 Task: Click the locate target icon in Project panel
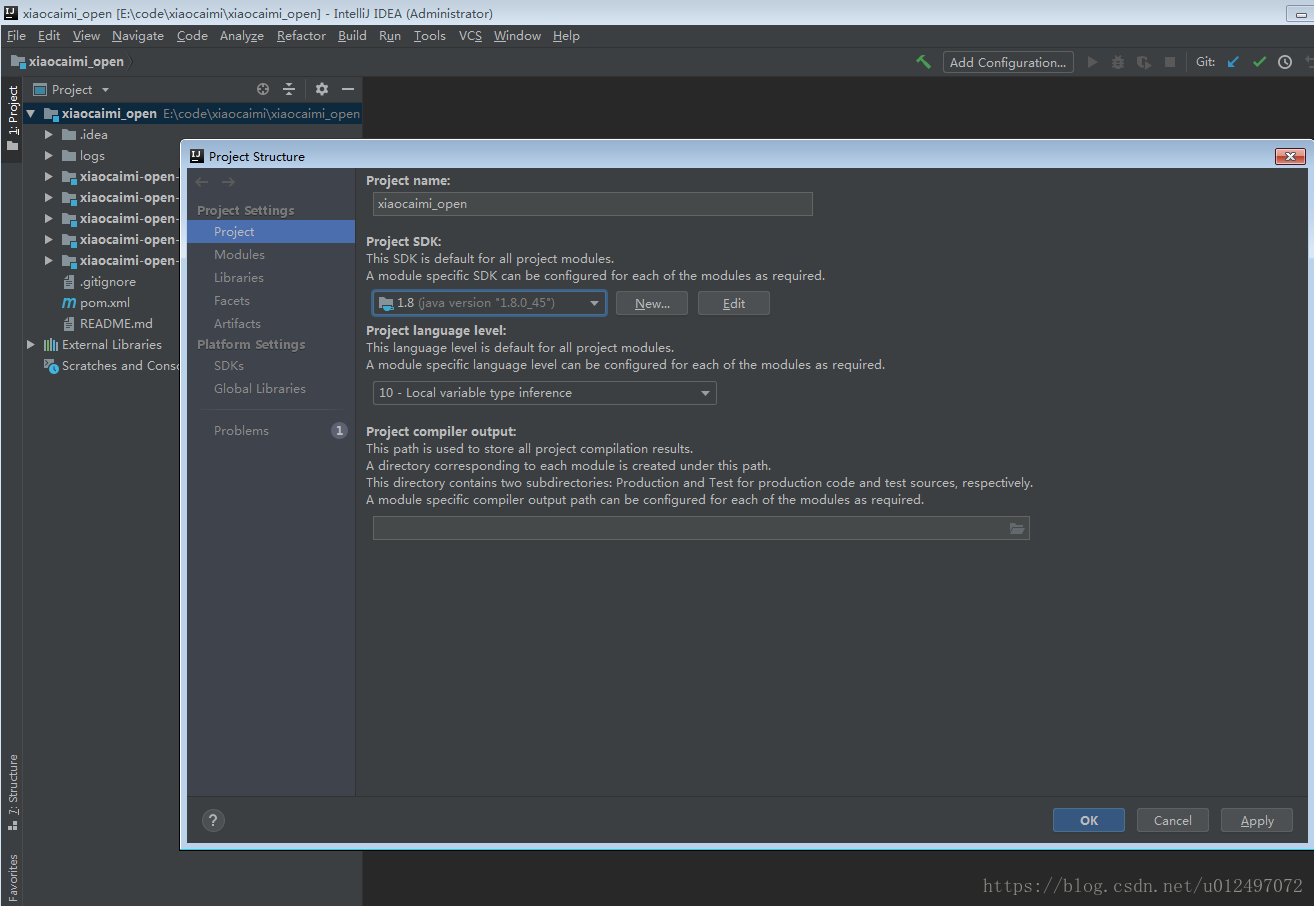tap(263, 89)
